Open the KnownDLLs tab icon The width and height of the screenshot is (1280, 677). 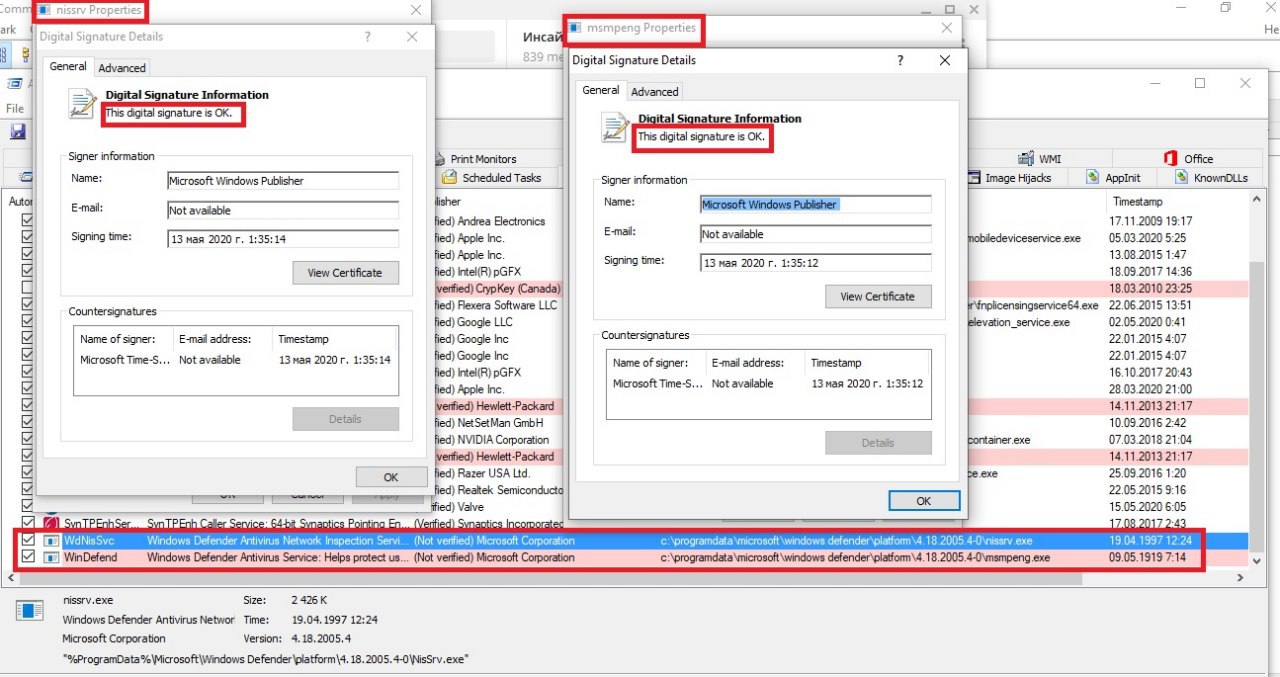(1183, 178)
